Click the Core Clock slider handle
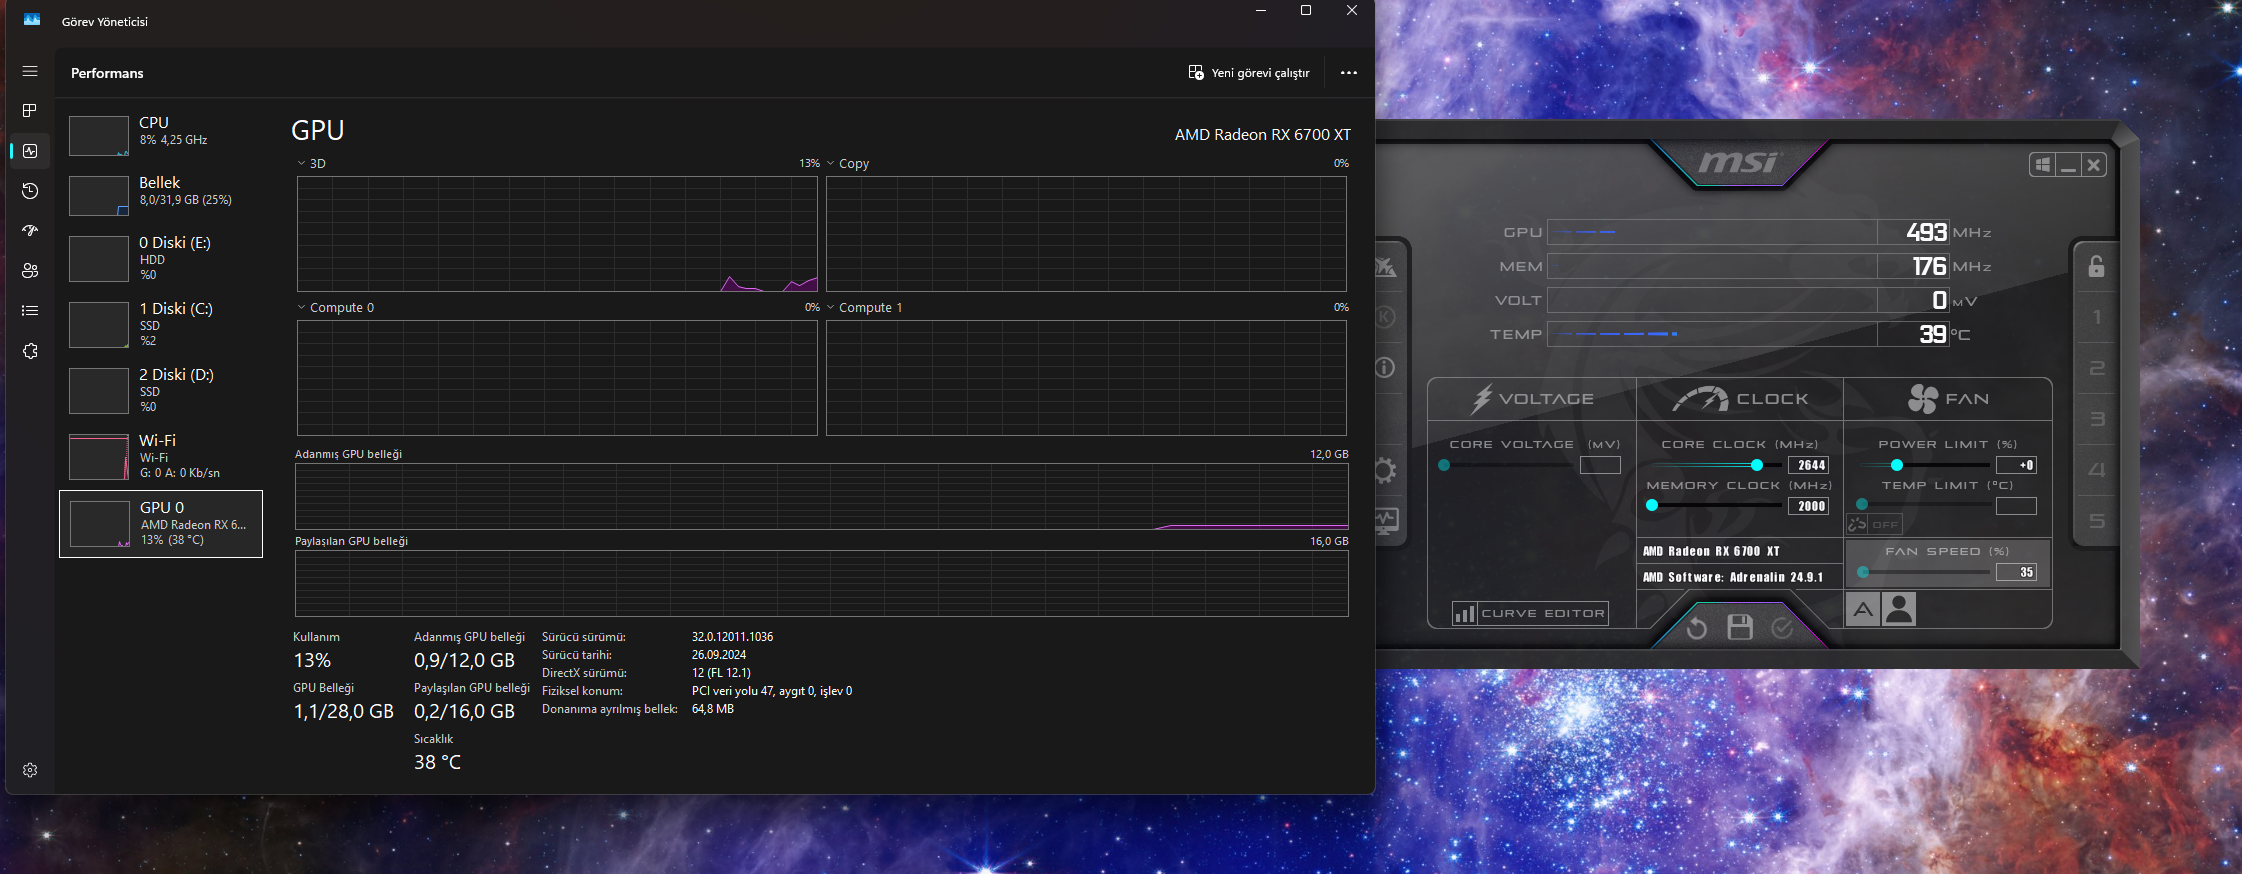The width and height of the screenshot is (2242, 874). pos(1757,465)
